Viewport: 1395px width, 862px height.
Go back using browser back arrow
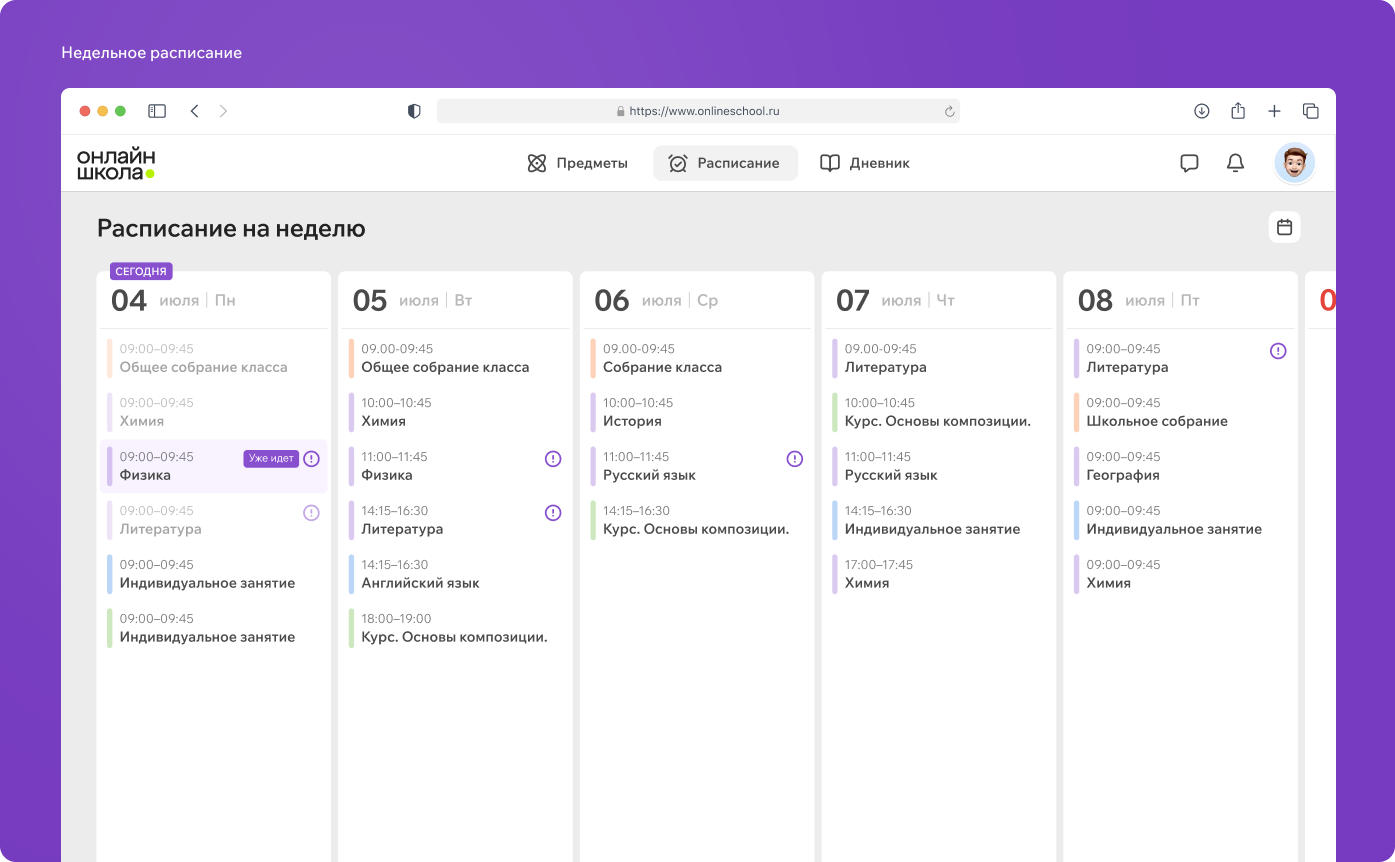coord(195,111)
